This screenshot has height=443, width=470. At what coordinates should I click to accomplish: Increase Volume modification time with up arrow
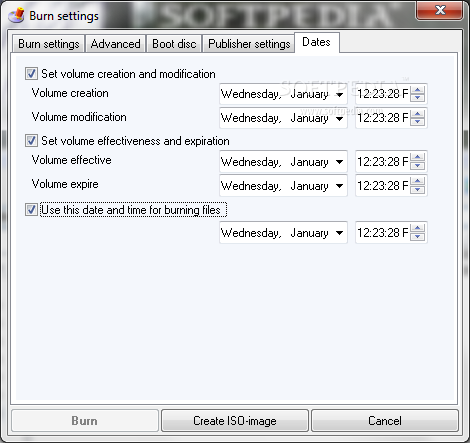(418, 114)
